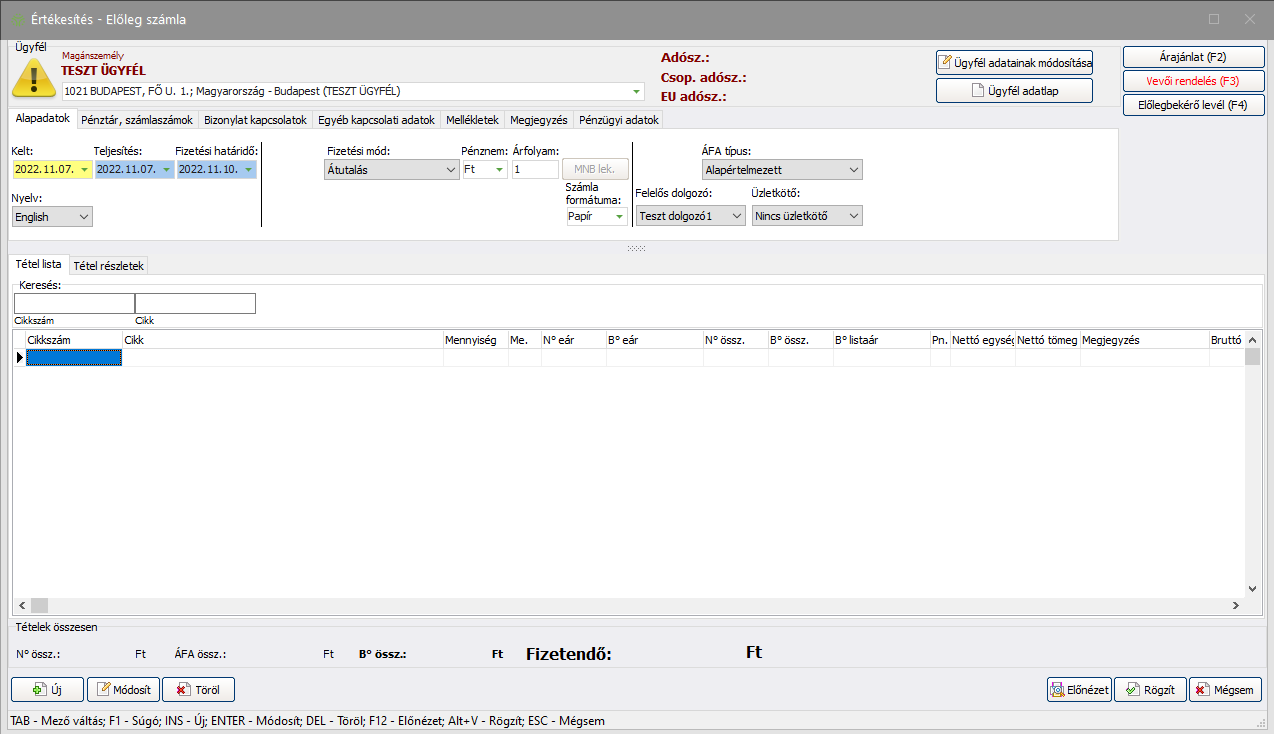
Task: Click the Új button with plus icon
Action: [x=47, y=689]
